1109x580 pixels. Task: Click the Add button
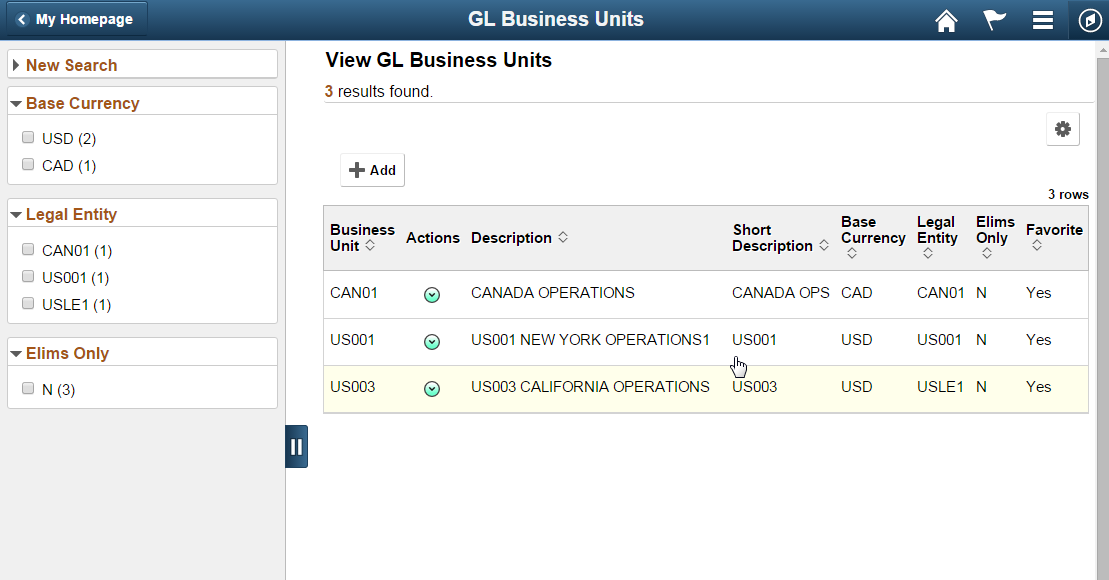tap(372, 170)
